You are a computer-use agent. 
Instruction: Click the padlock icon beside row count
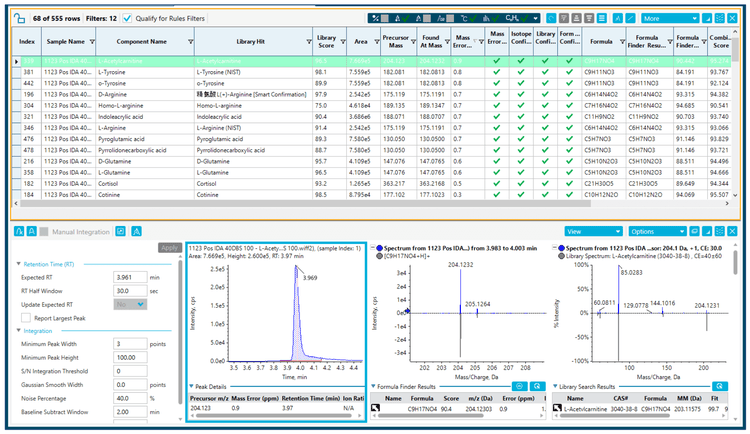[x=19, y=18]
